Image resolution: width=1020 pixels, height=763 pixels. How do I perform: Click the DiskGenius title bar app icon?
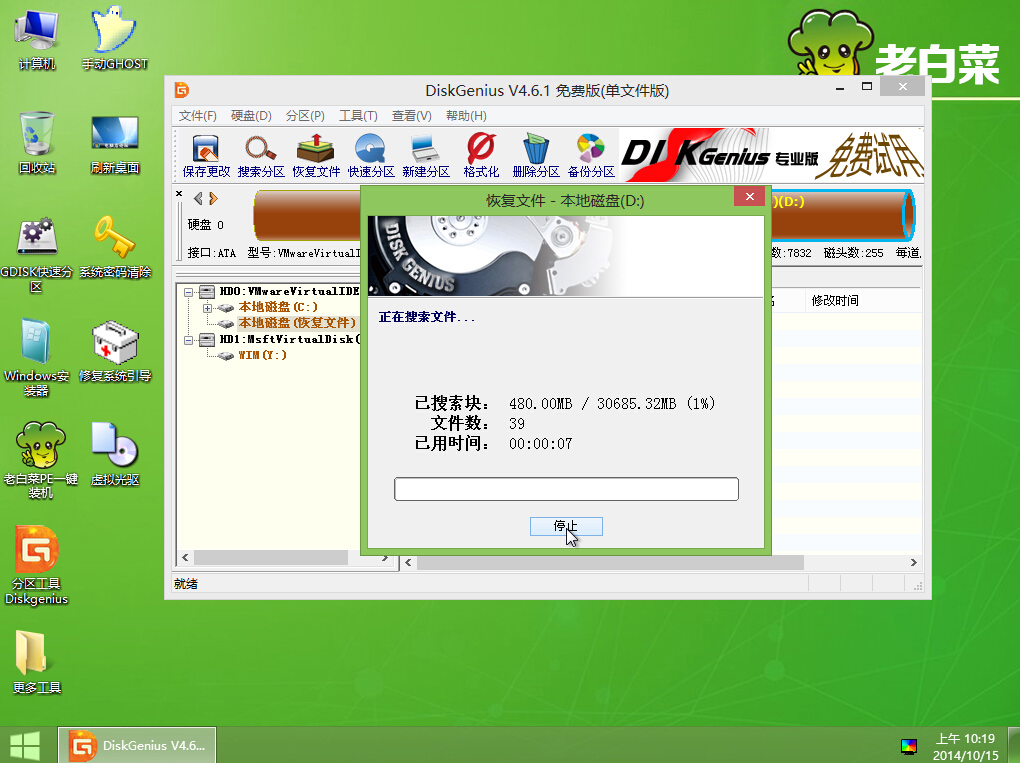182,90
